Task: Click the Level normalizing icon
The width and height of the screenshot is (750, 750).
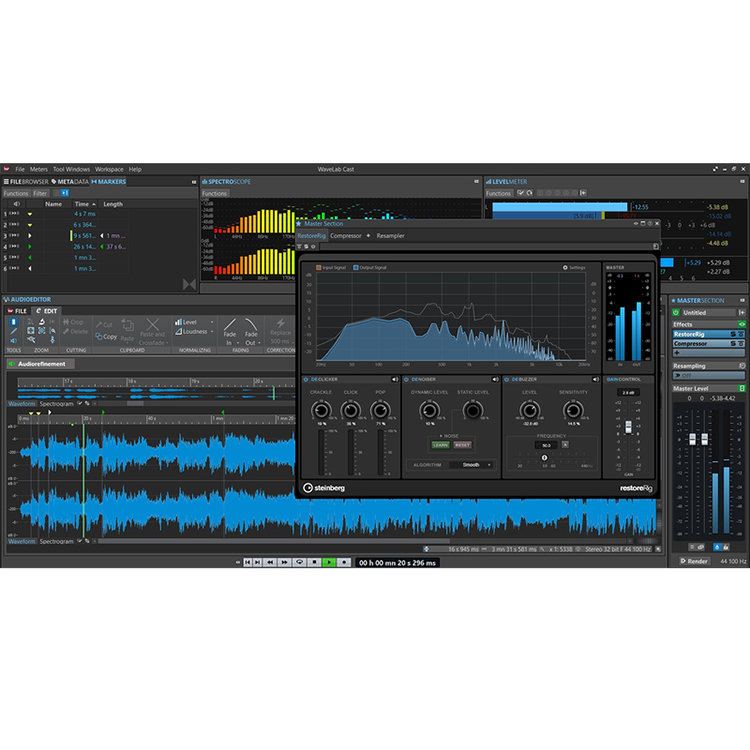Action: click(180, 322)
